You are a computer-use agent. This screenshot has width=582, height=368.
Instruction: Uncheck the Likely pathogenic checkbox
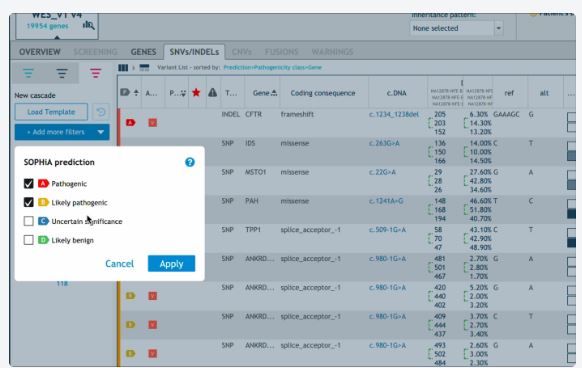29,202
